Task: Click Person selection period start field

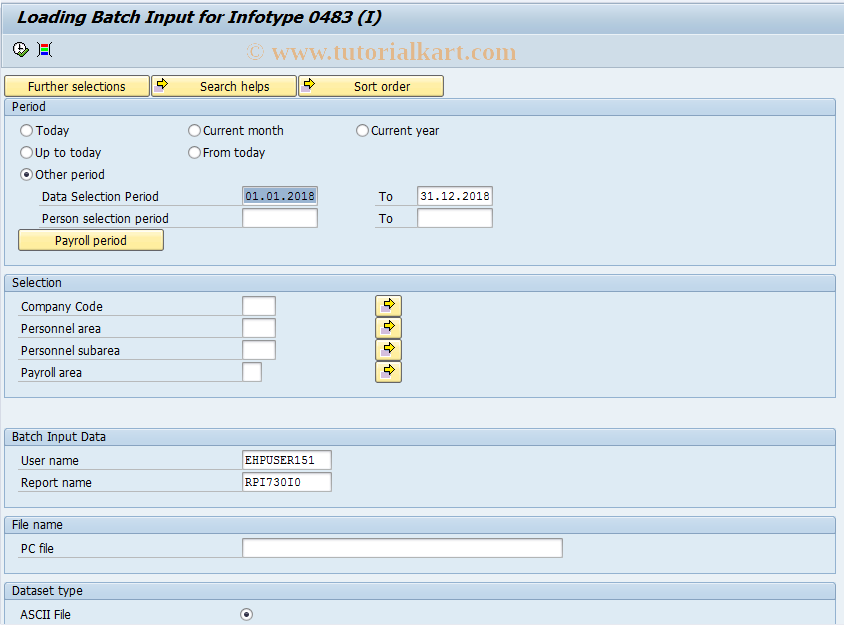Action: [280, 218]
